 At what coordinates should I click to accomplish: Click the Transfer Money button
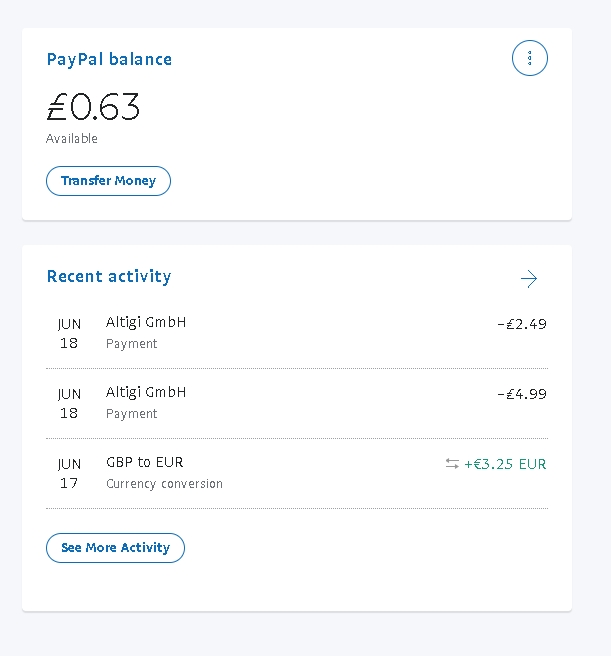108,181
